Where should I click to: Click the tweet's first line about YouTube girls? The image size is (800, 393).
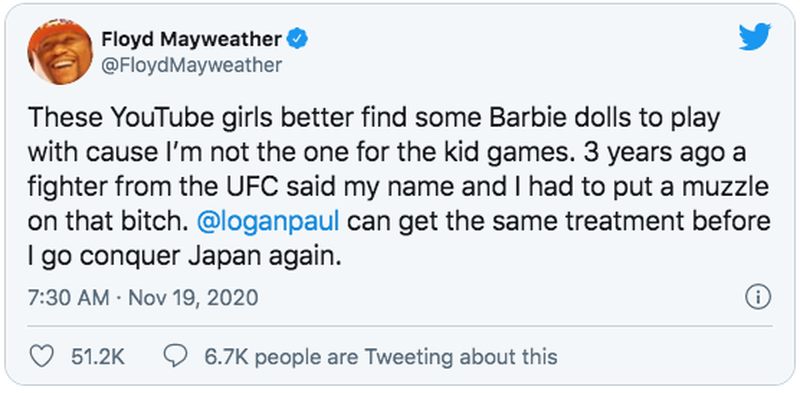pyautogui.click(x=373, y=119)
